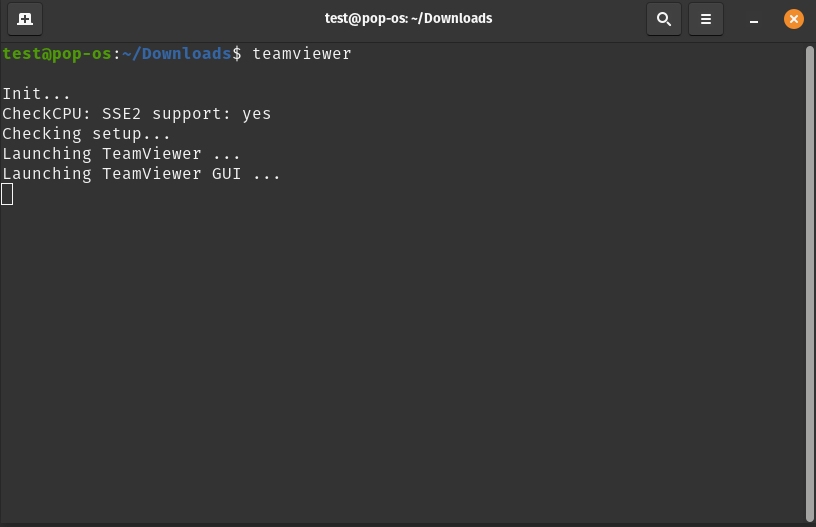Open a new terminal tab
Screen dimensions: 816x527
(24, 19)
